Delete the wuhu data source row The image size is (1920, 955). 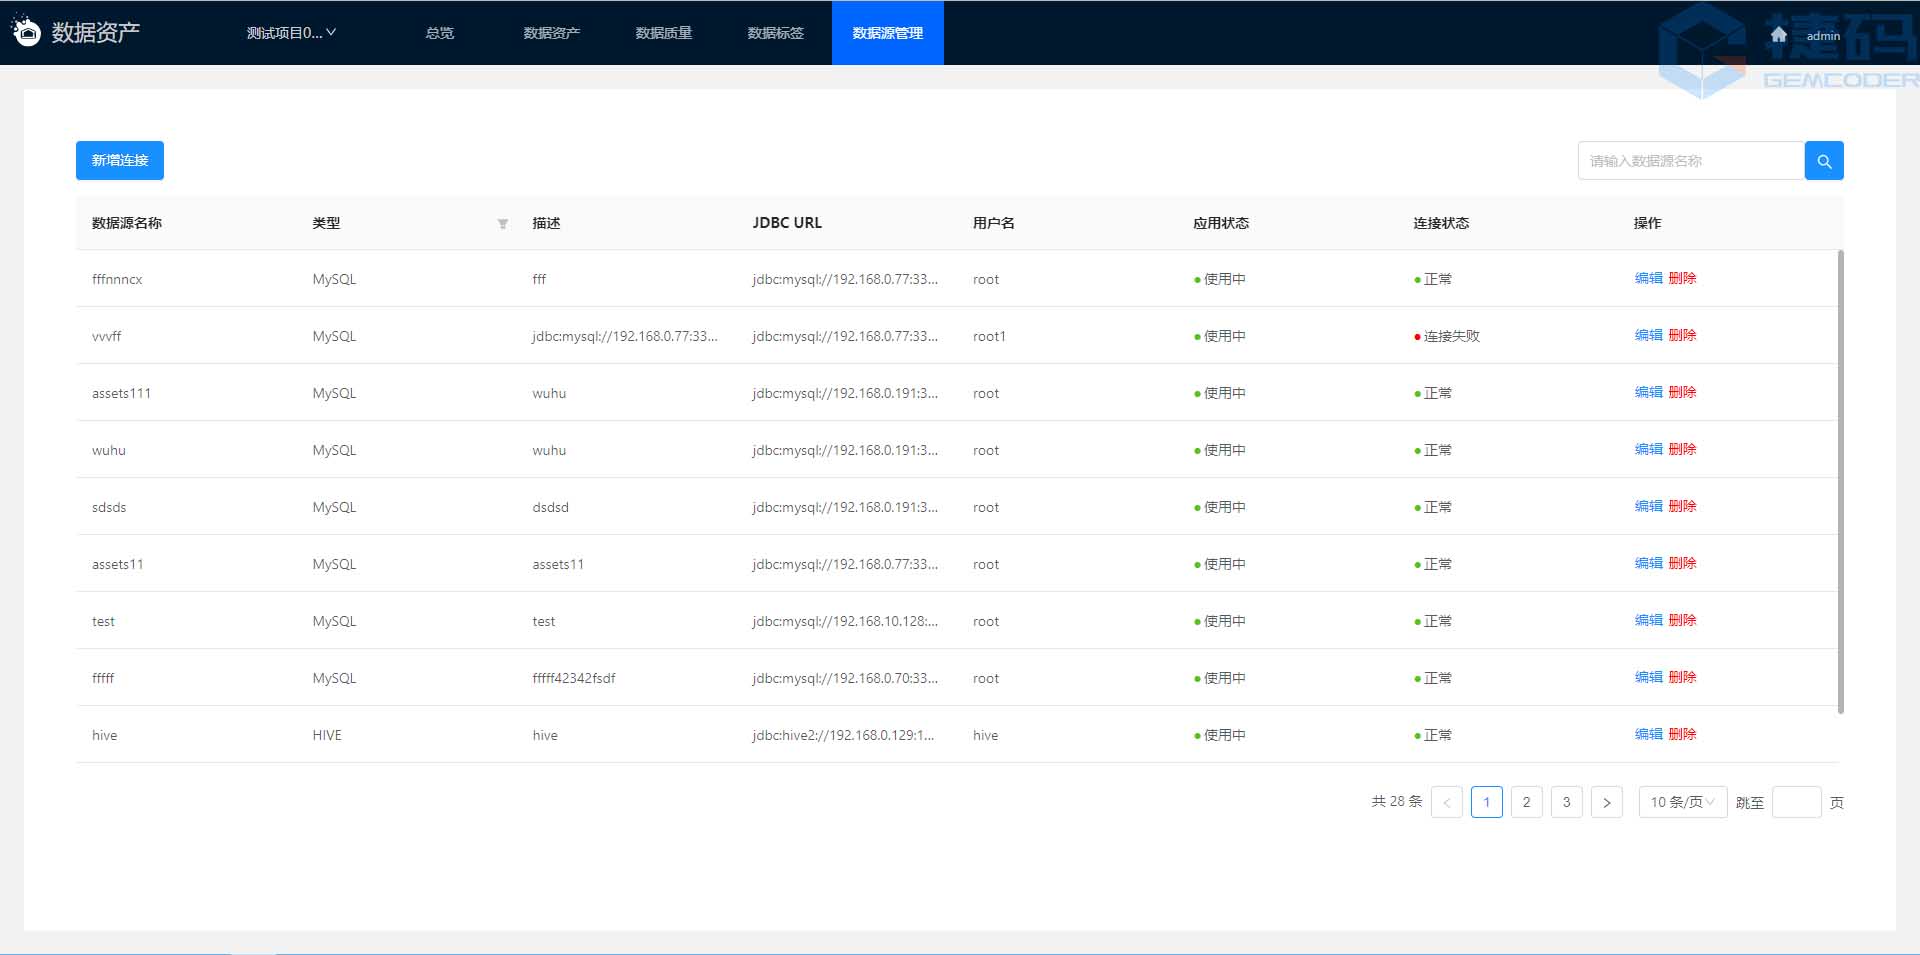pos(1682,449)
